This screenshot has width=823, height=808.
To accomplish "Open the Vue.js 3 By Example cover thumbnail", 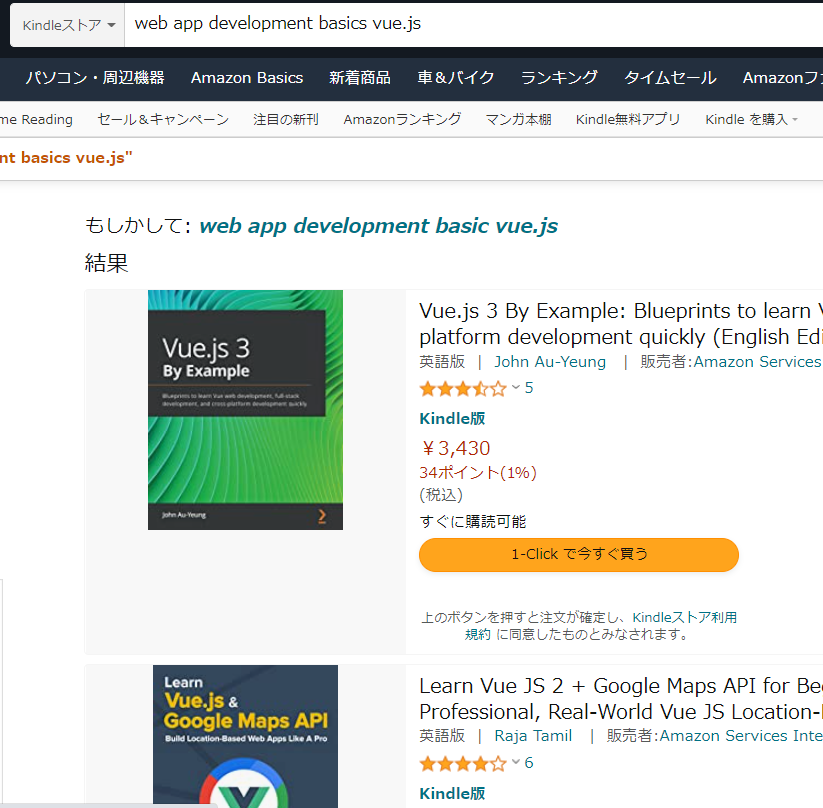I will [x=245, y=410].
